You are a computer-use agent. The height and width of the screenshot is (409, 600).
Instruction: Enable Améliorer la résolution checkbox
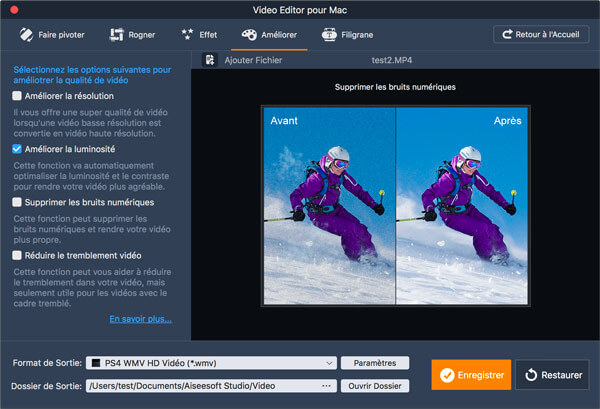(17, 96)
